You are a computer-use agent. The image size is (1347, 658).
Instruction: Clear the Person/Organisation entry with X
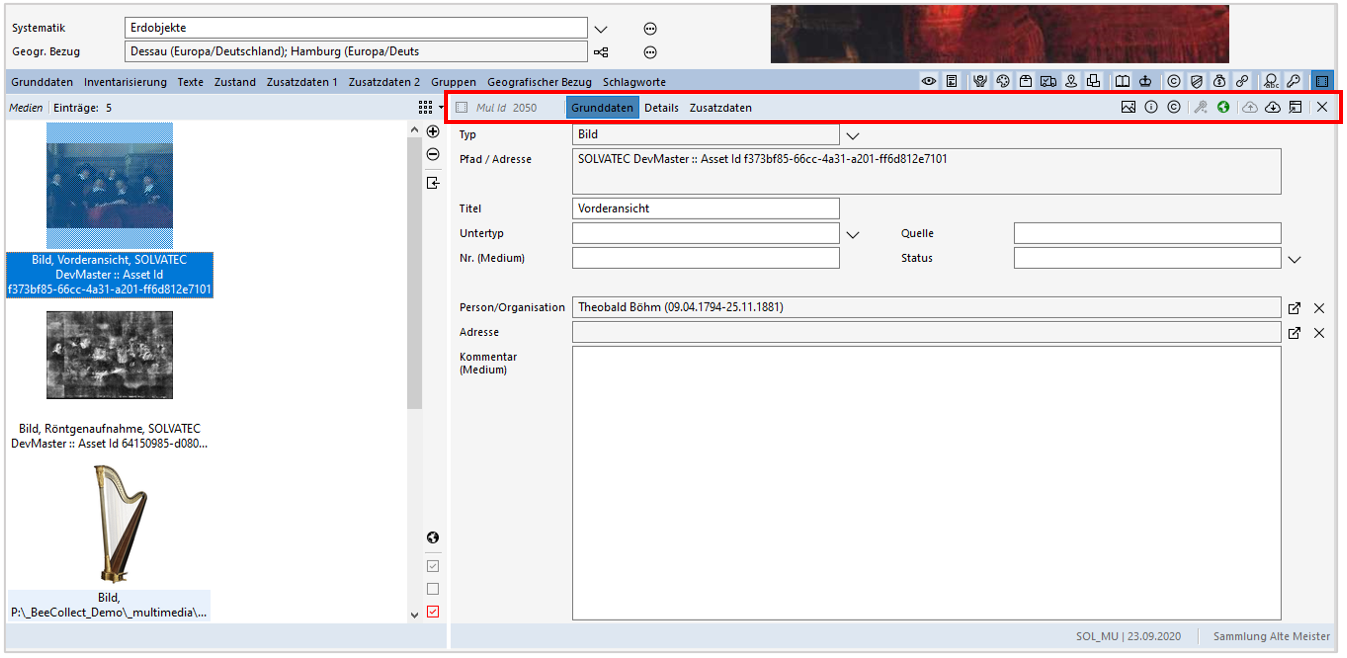click(x=1319, y=308)
